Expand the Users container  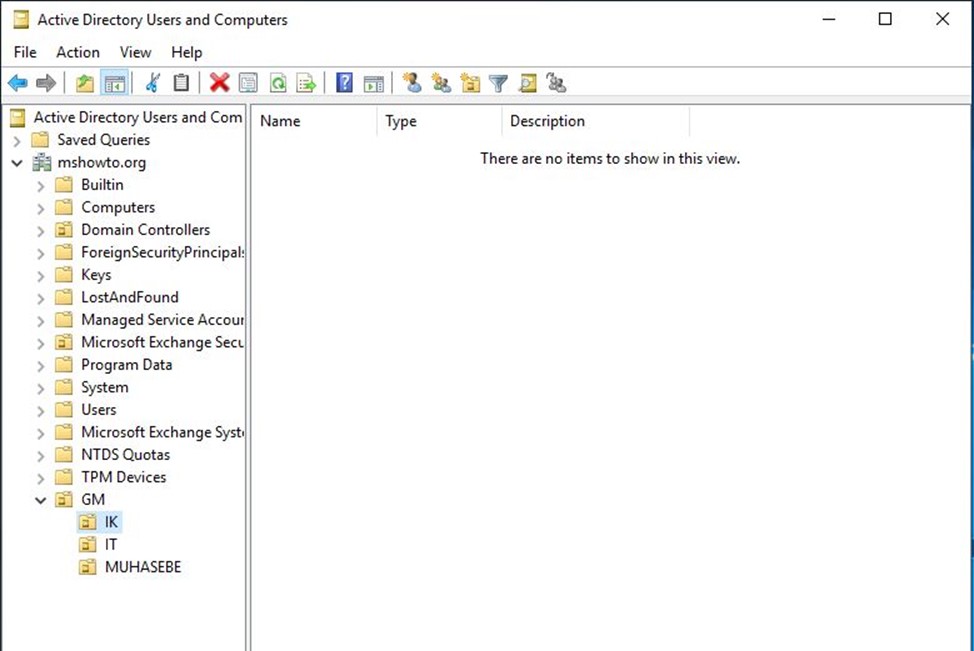pyautogui.click(x=41, y=411)
